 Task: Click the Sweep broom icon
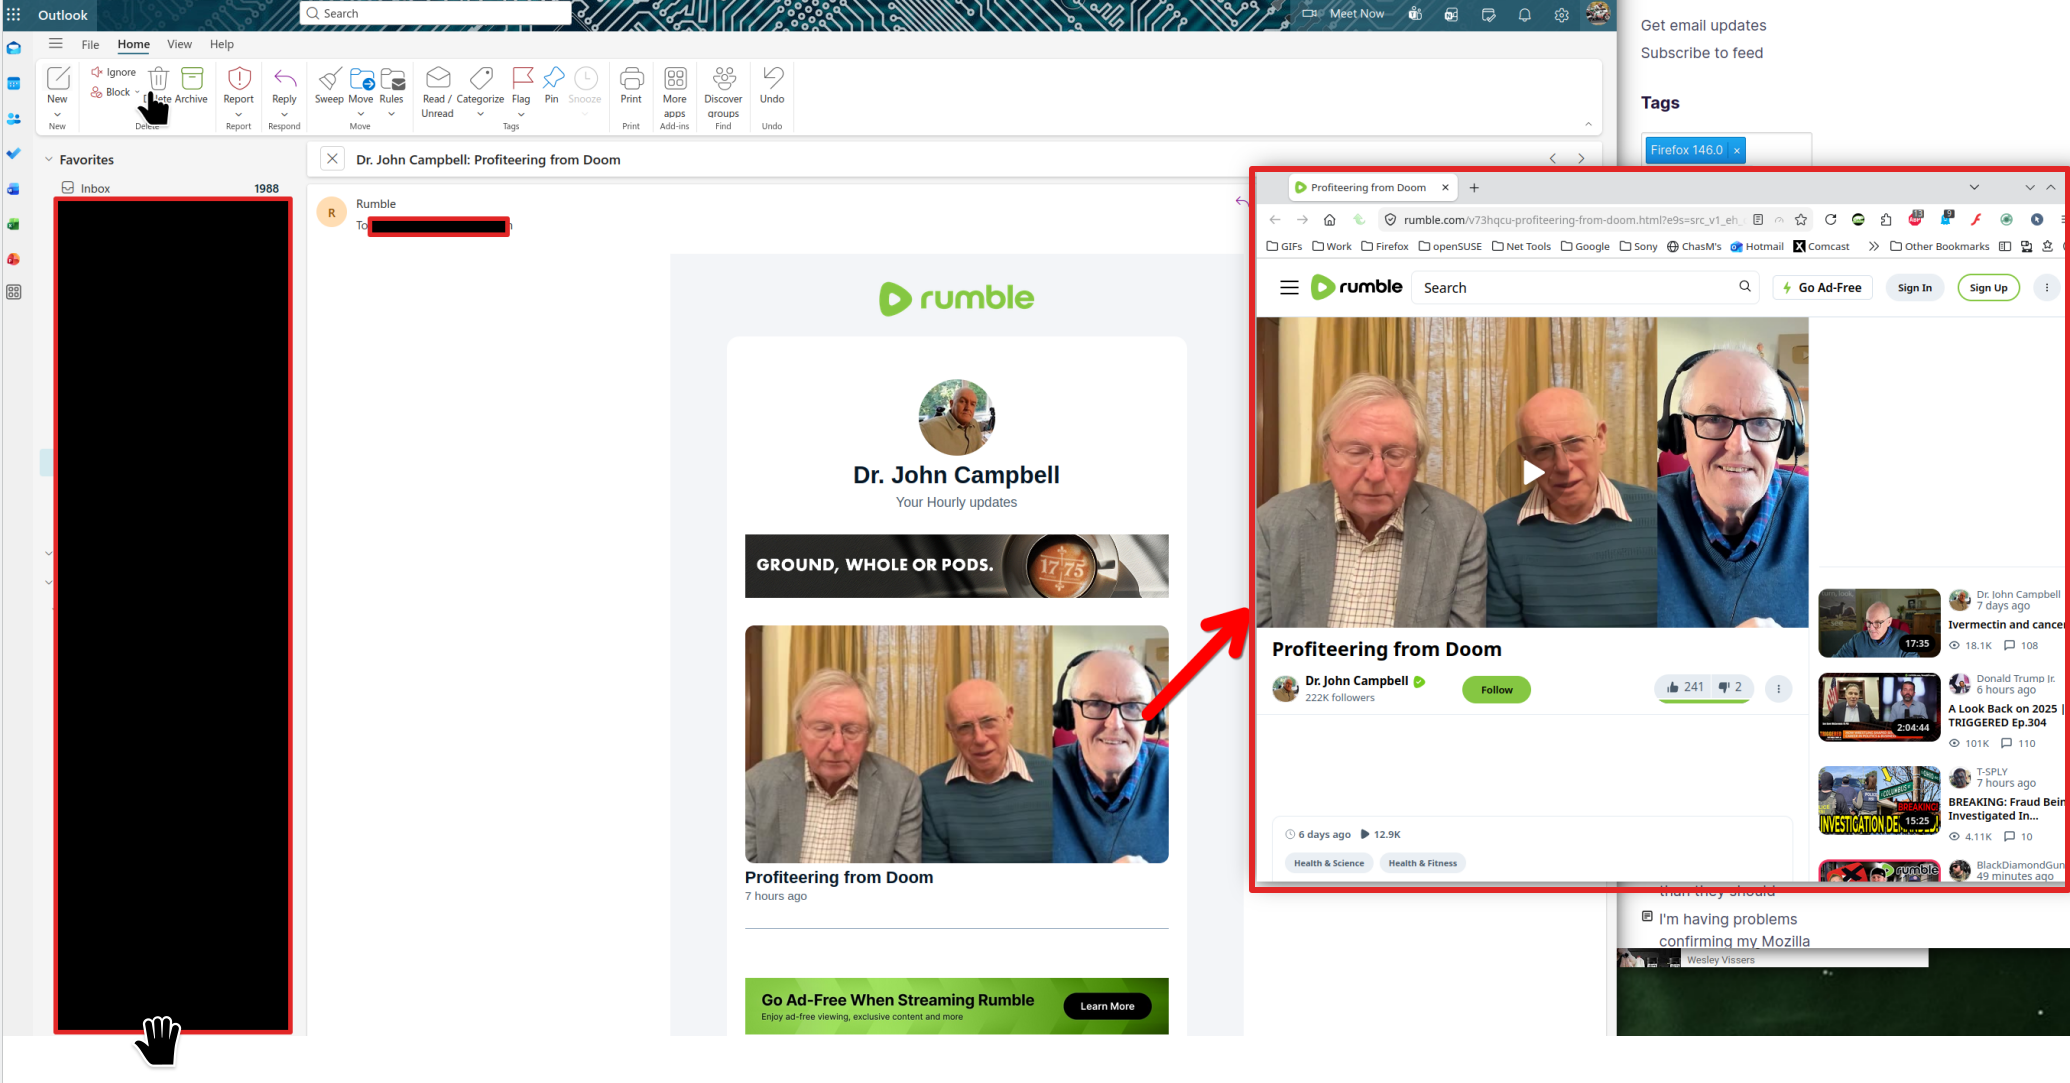329,79
